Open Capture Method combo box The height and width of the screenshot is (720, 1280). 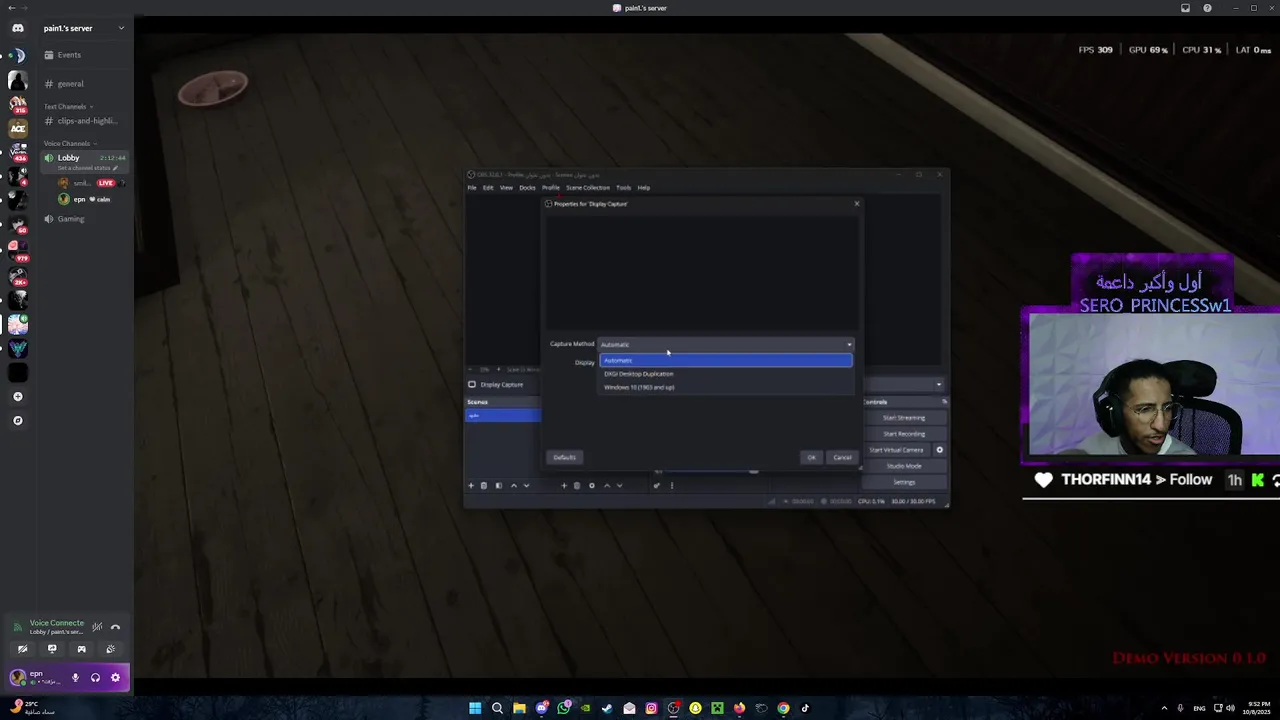[726, 345]
